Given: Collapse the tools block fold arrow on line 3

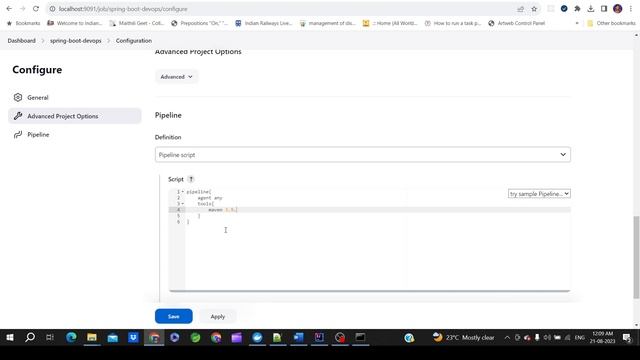Looking at the screenshot, I should (x=183, y=204).
